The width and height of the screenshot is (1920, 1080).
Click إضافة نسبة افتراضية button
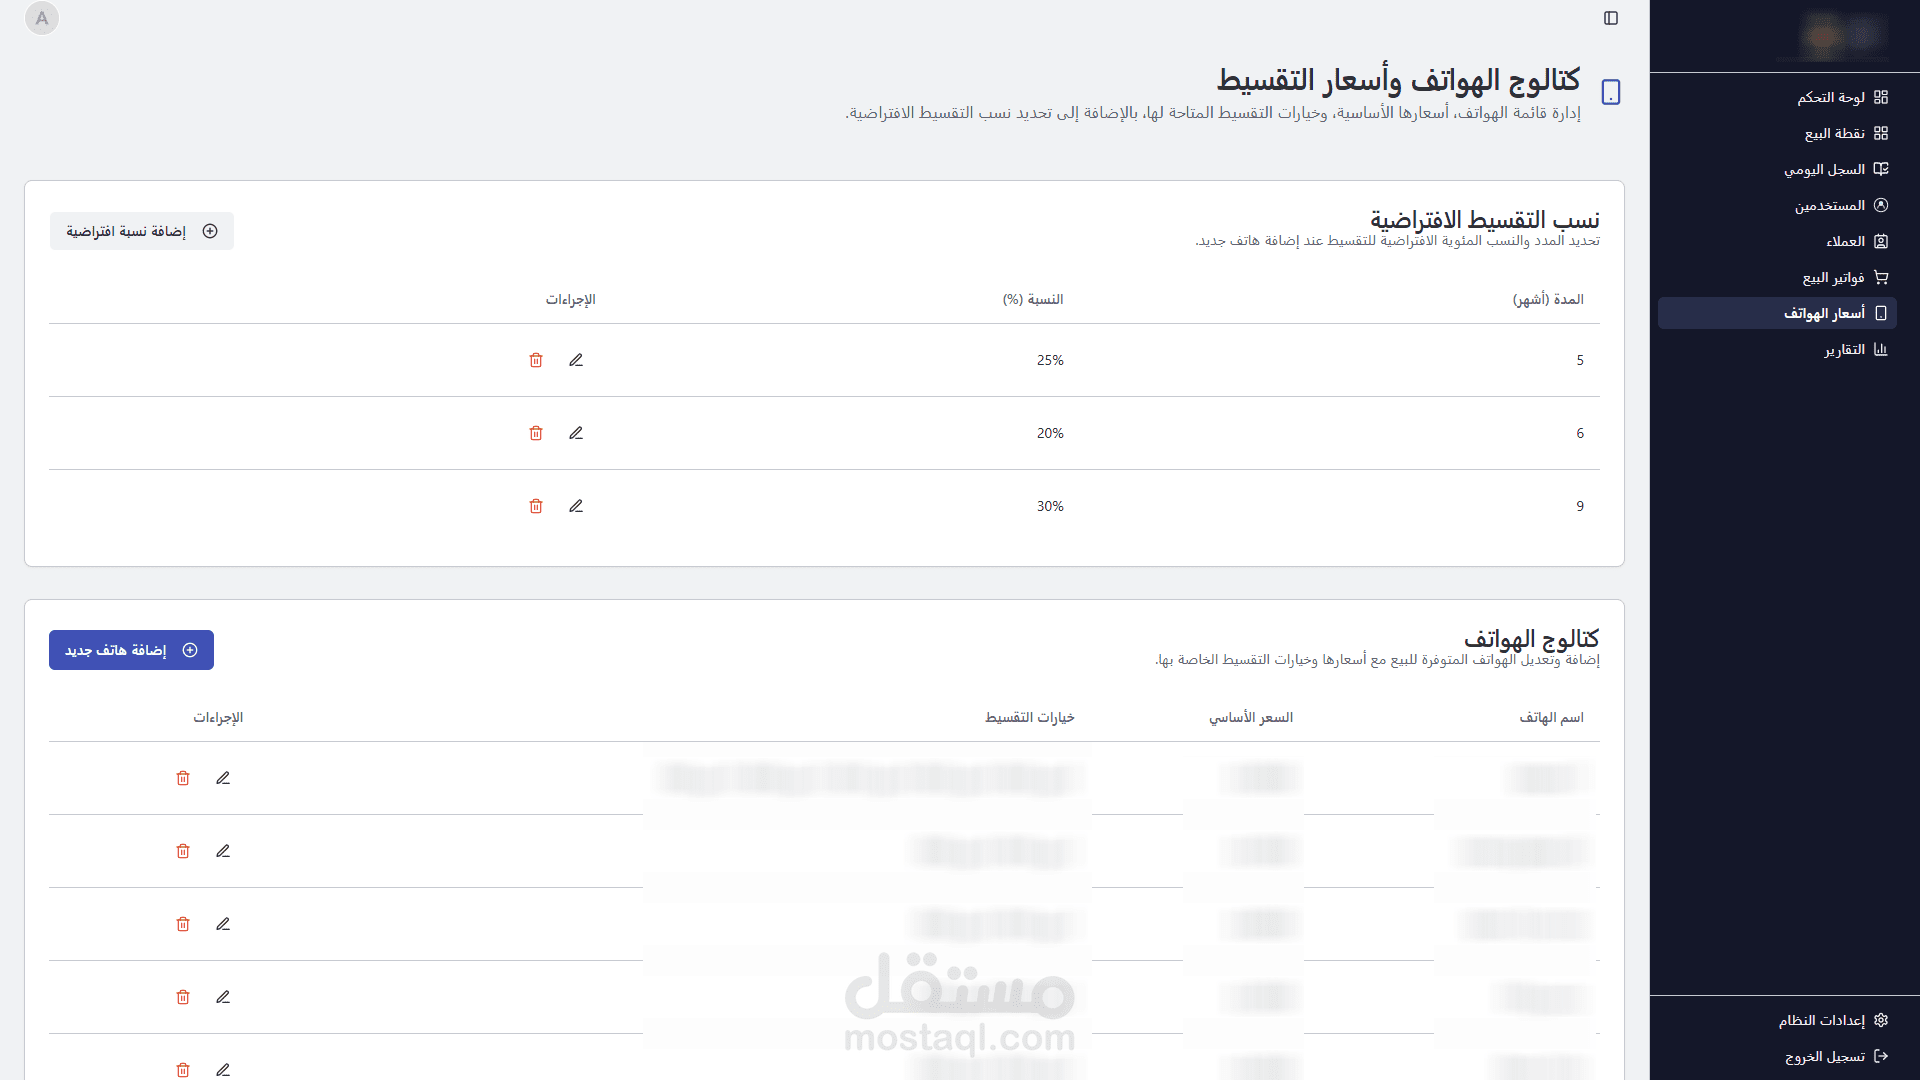click(x=141, y=231)
